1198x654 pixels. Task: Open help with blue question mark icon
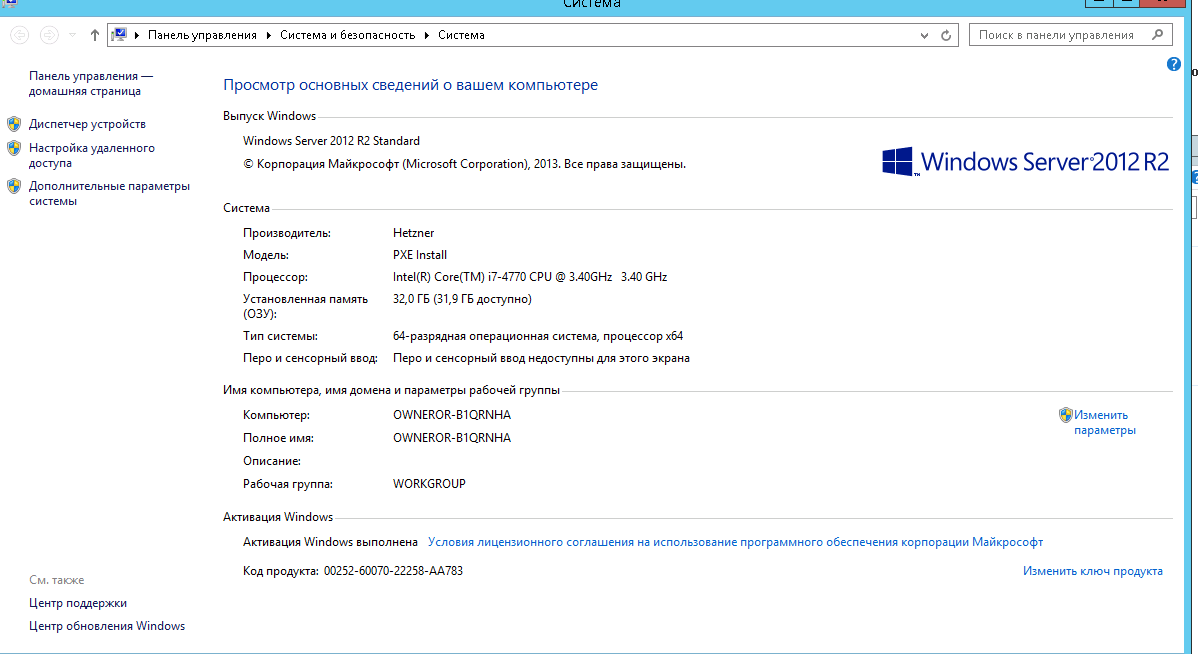coord(1174,64)
